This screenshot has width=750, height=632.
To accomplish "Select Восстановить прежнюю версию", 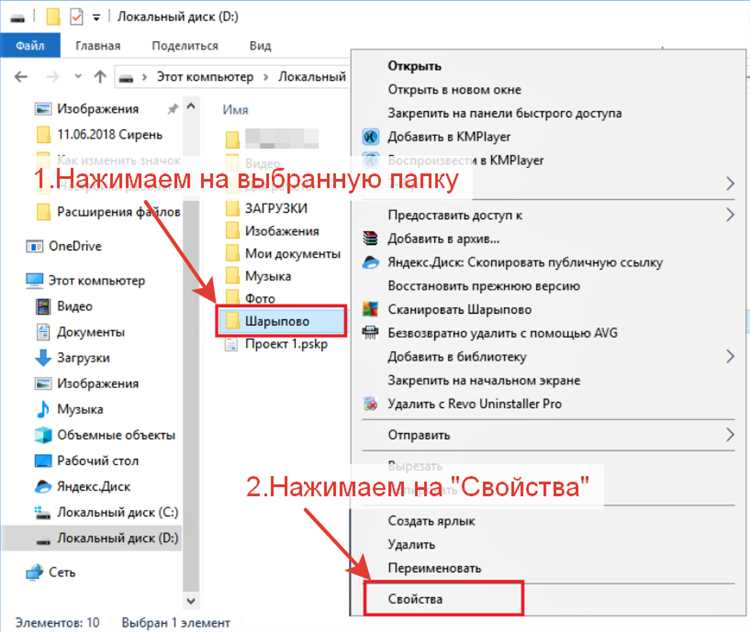I will coord(549,286).
